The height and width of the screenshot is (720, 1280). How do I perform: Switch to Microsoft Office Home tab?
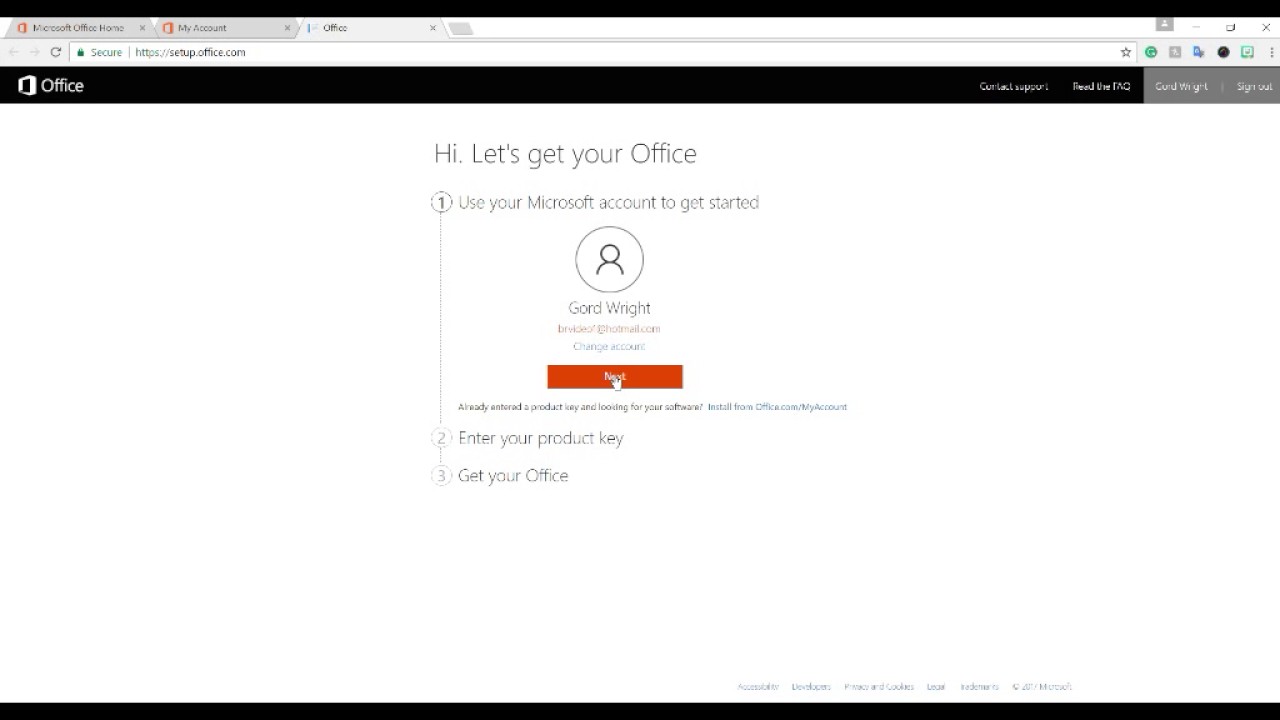coord(78,28)
